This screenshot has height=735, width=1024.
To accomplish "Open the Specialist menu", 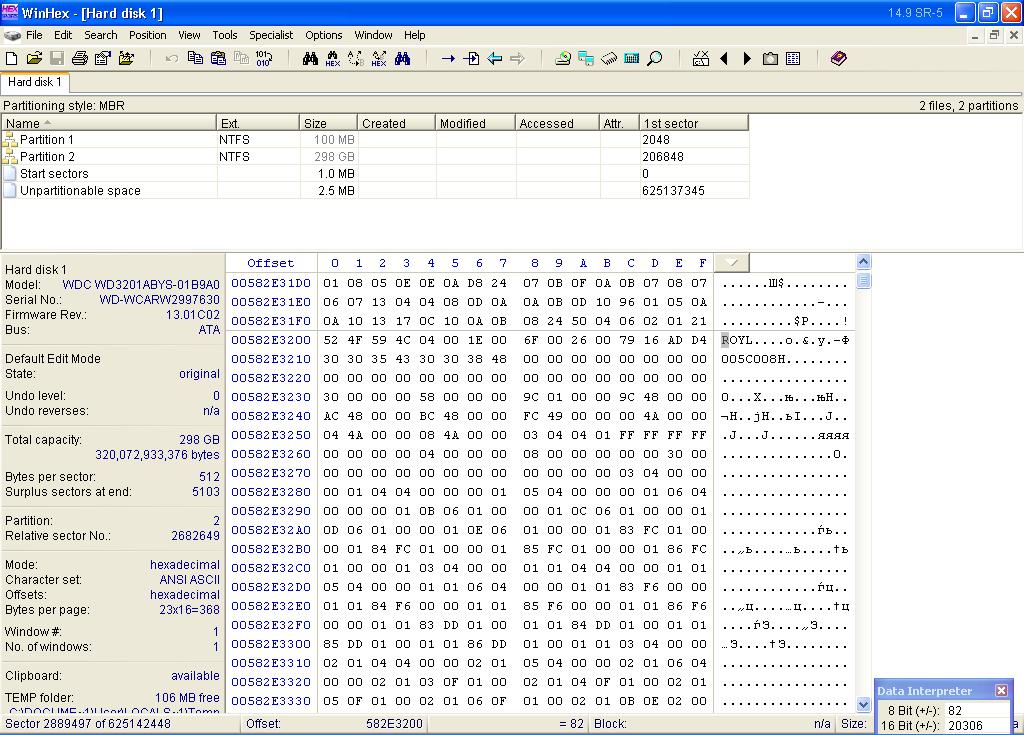I will click(271, 35).
